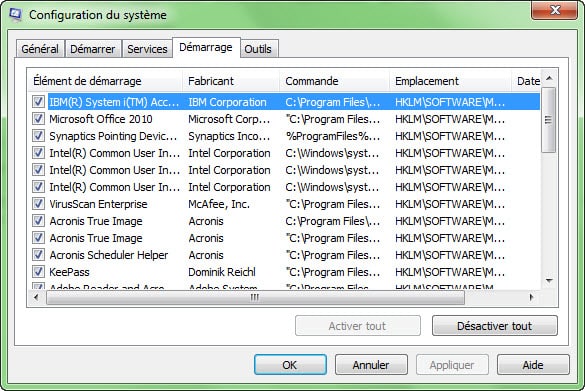Confirm with the OK button
The width and height of the screenshot is (585, 391).
click(290, 365)
